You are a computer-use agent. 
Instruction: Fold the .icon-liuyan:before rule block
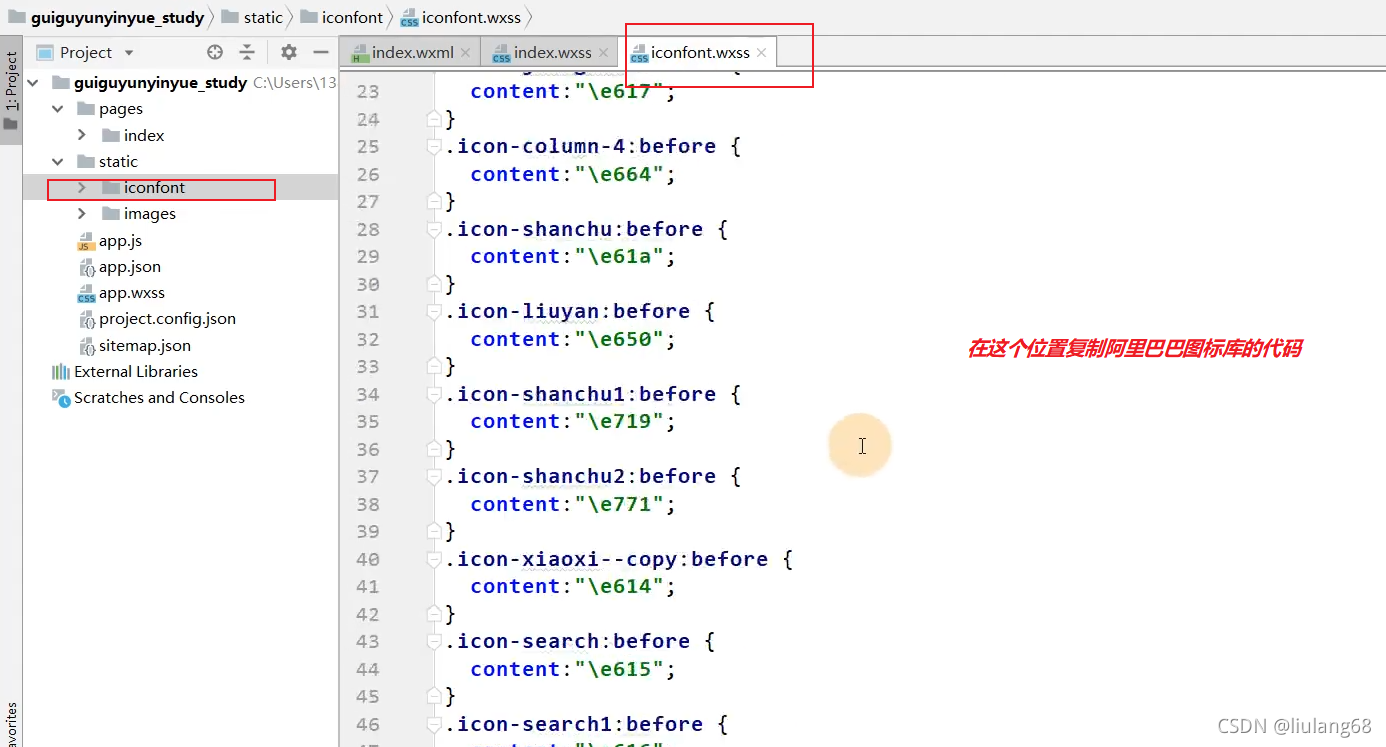pyautogui.click(x=434, y=312)
